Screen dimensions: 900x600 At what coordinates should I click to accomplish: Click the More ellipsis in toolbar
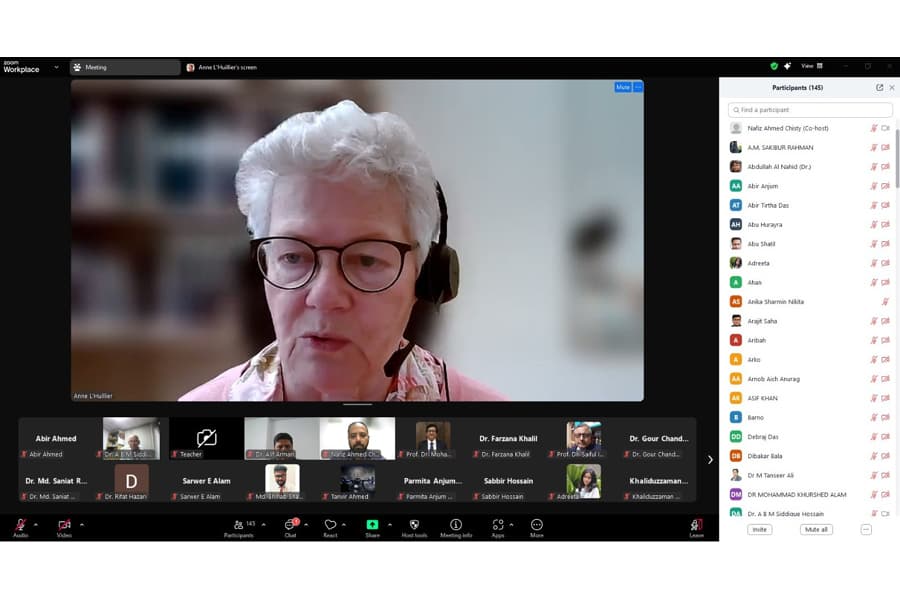[x=537, y=525]
